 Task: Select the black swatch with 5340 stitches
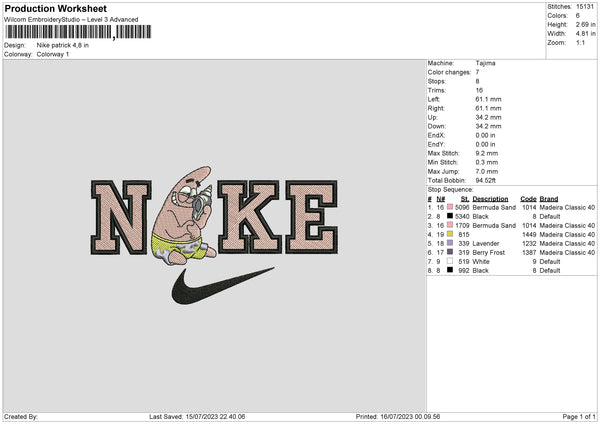point(450,216)
